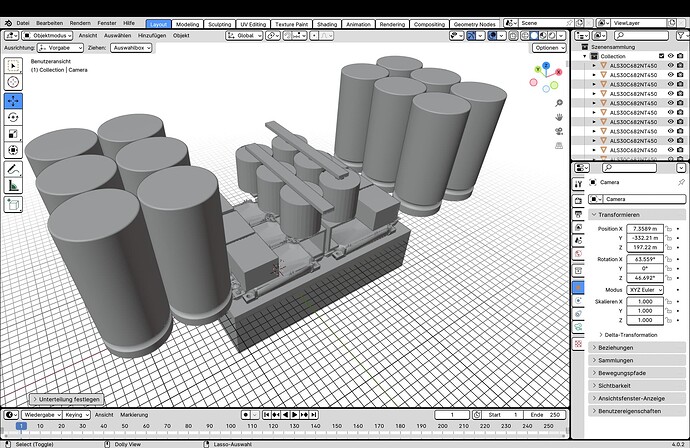Select the 3D Cursor tool
The height and width of the screenshot is (448, 690).
point(13,82)
